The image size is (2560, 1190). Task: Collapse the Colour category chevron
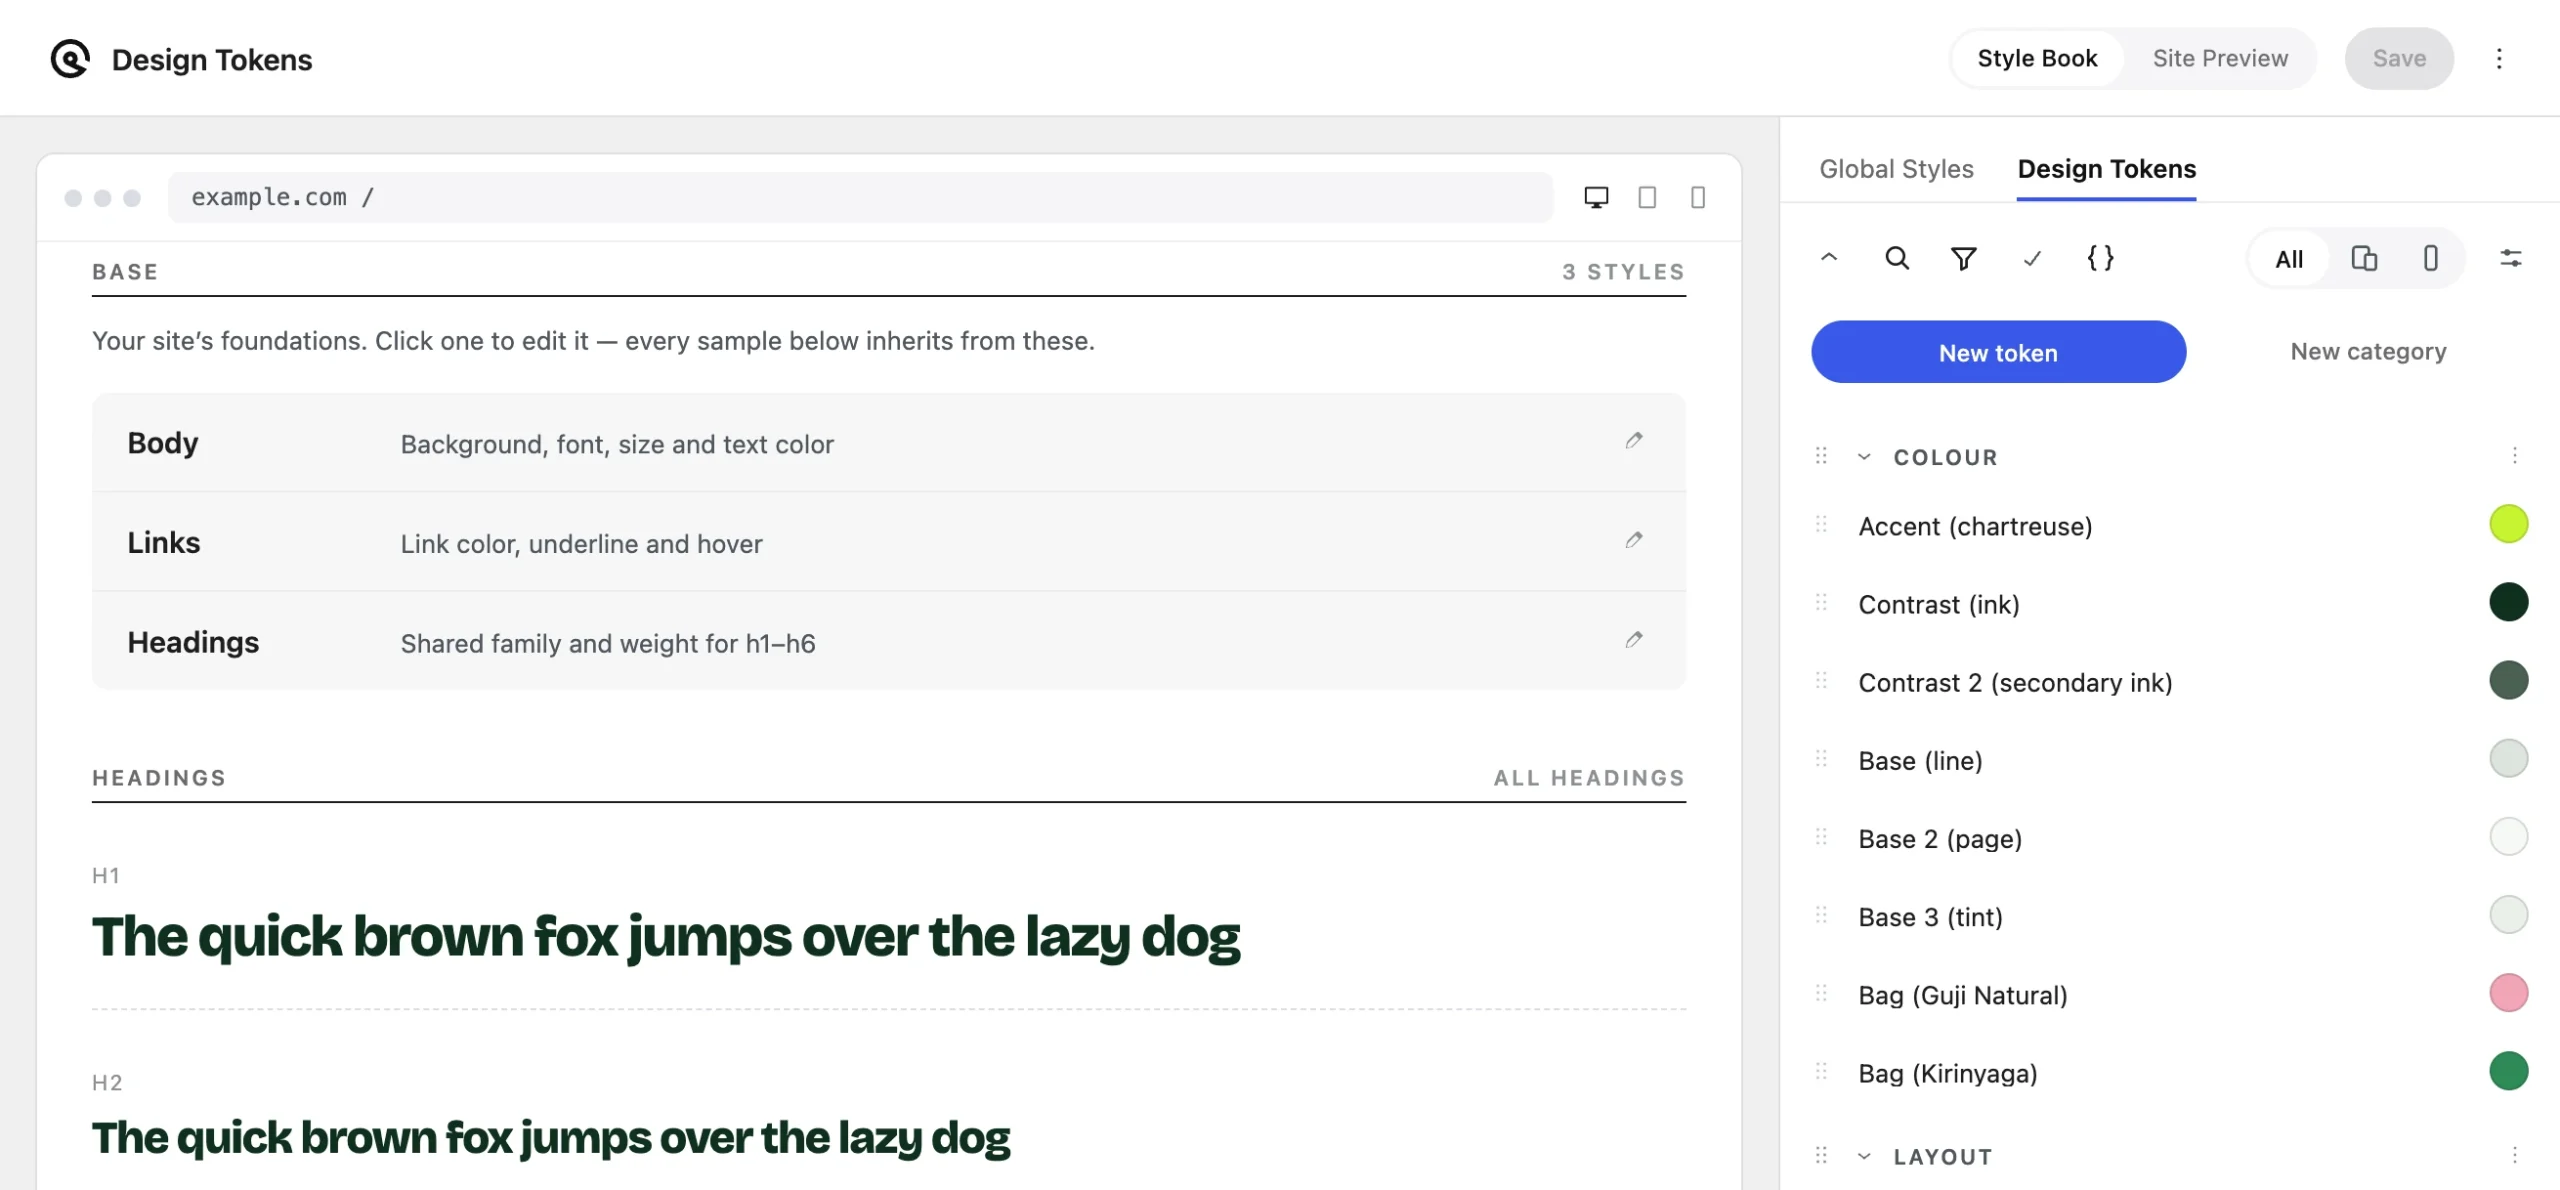click(x=1864, y=456)
